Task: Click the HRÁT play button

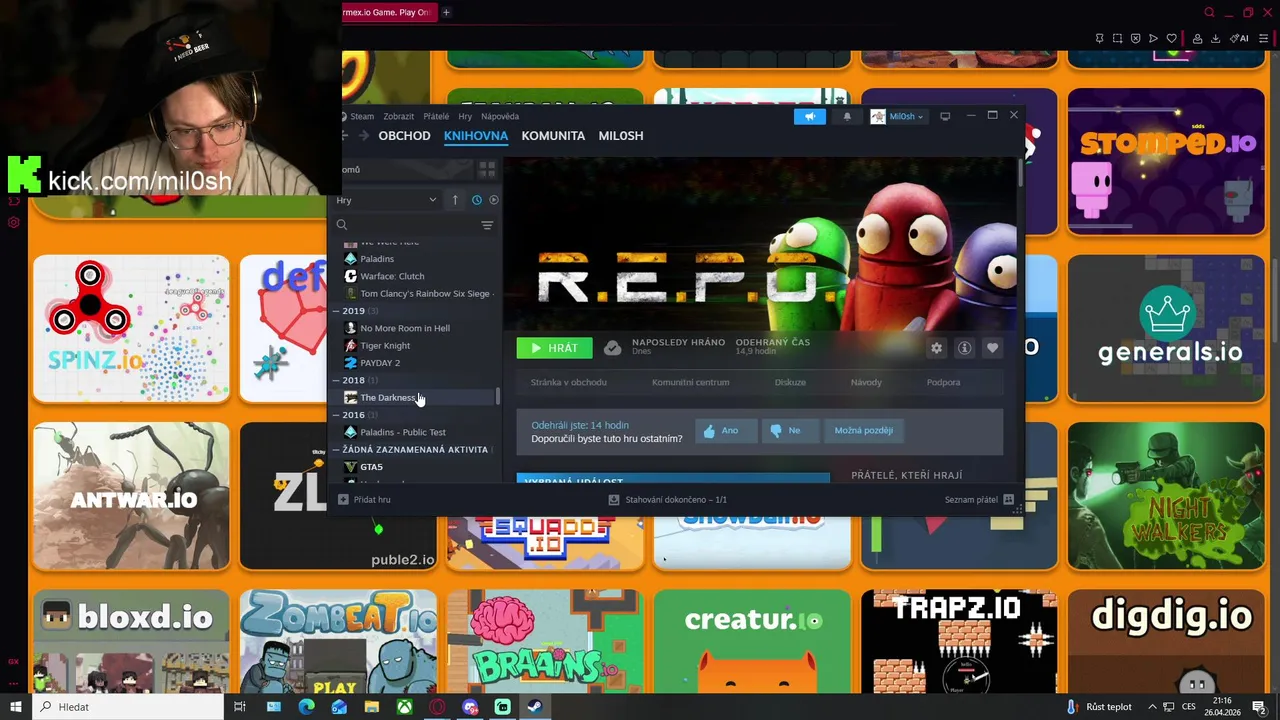Action: (x=554, y=348)
